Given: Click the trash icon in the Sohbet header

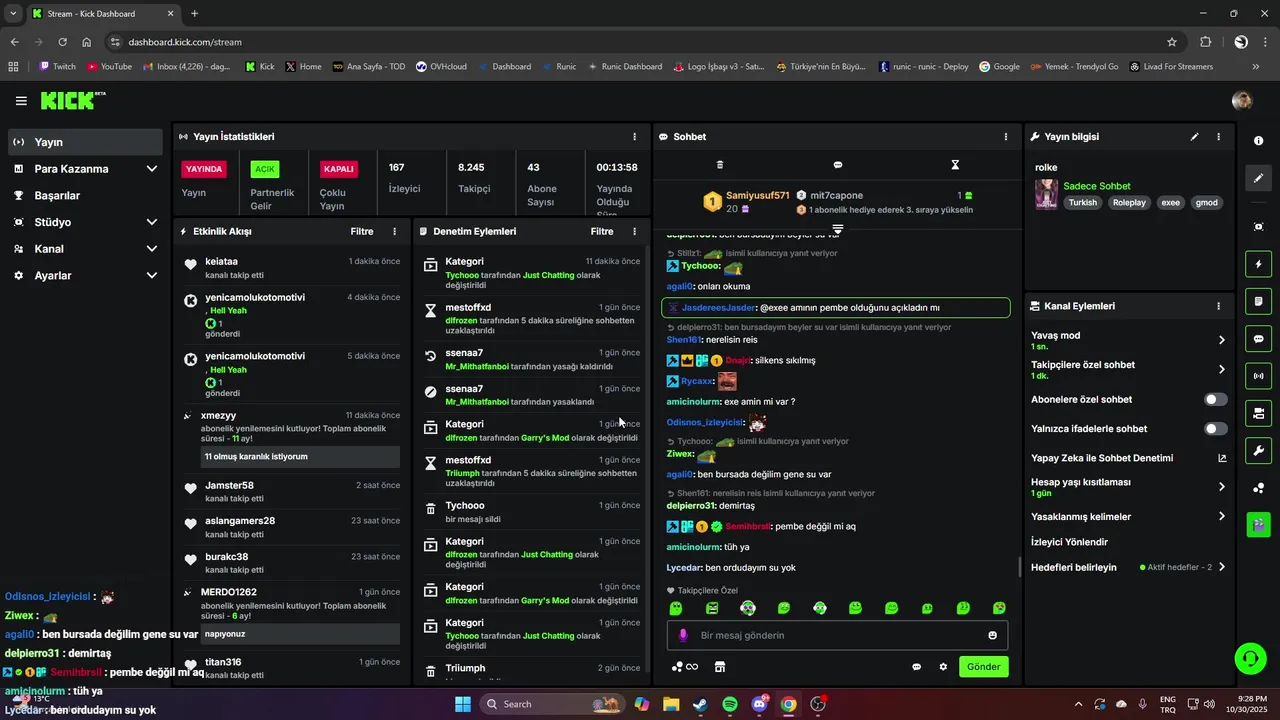Looking at the screenshot, I should click(720, 165).
